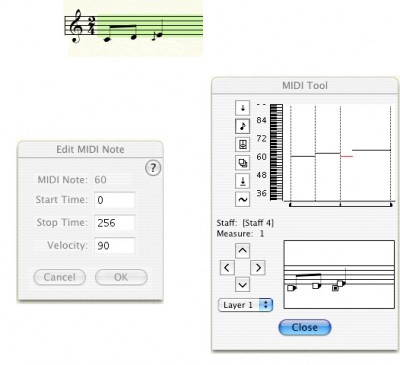This screenshot has height=365, width=400.
Task: Go to previous measure with left arrow
Action: tap(227, 267)
